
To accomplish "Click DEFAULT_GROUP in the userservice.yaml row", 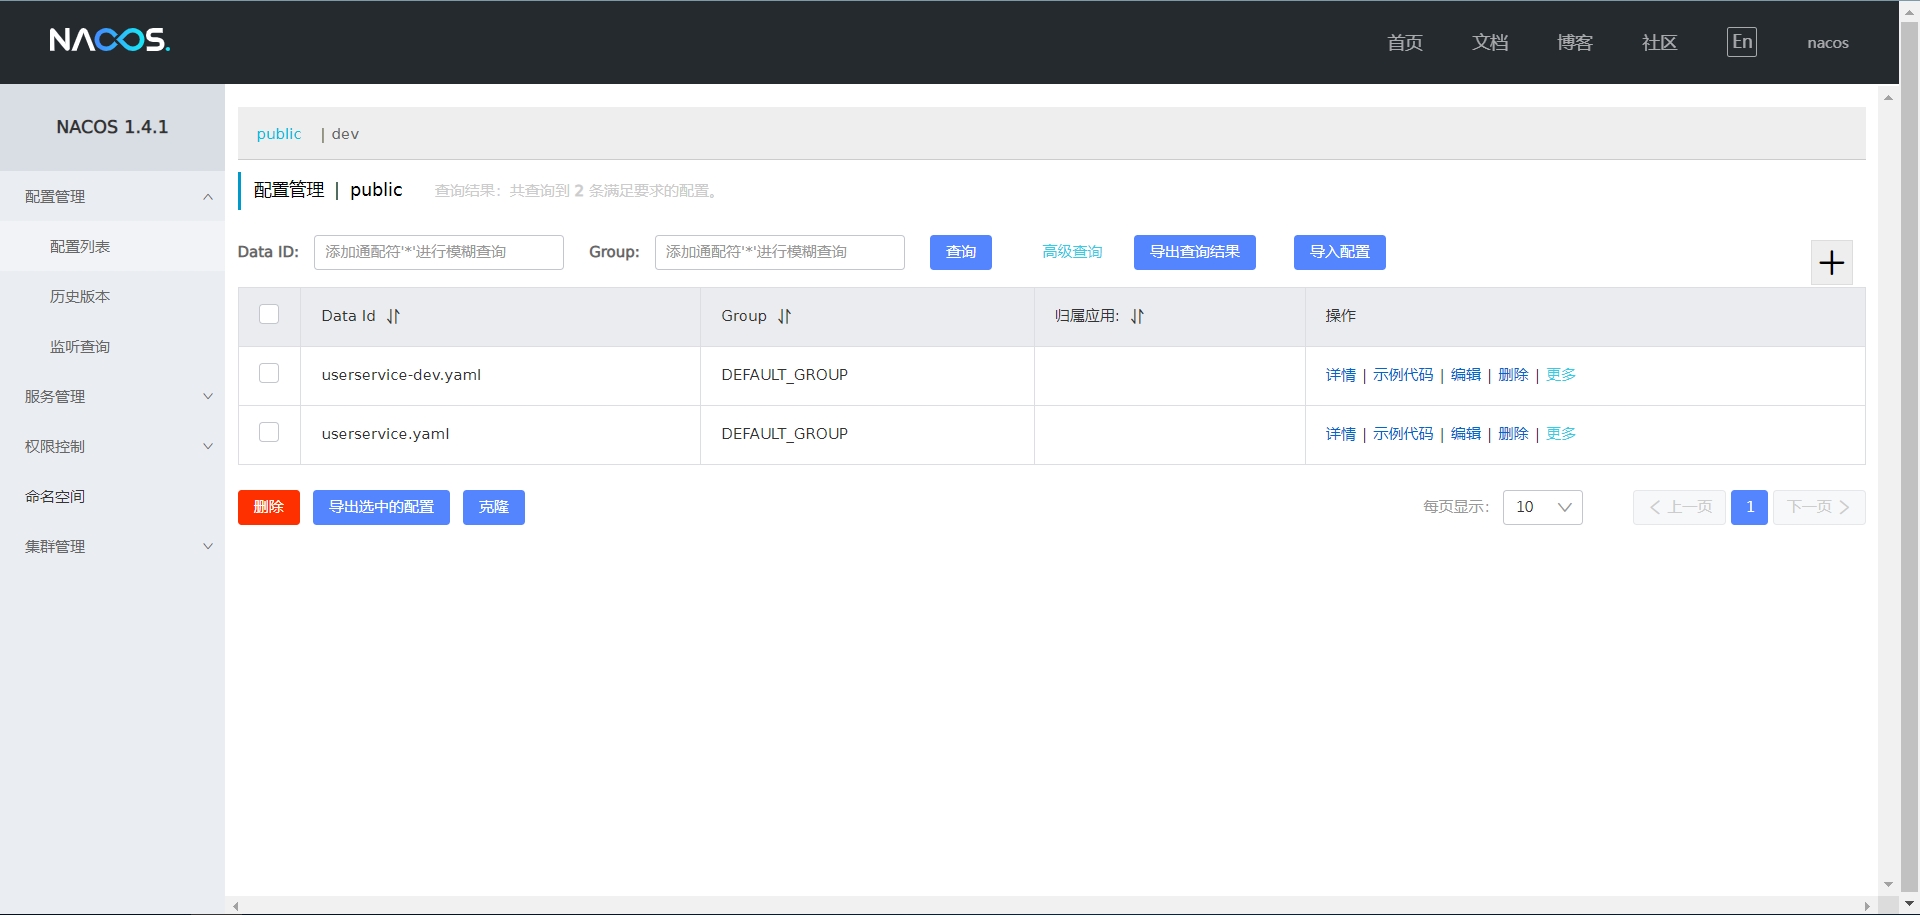I will [784, 434].
